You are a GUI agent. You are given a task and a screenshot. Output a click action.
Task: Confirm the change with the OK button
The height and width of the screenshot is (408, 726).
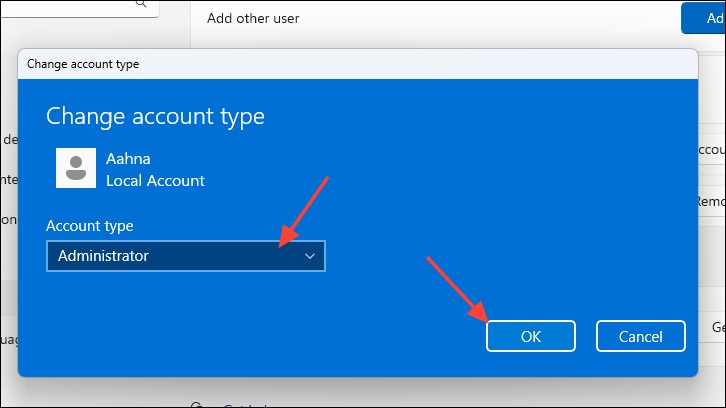coord(531,336)
